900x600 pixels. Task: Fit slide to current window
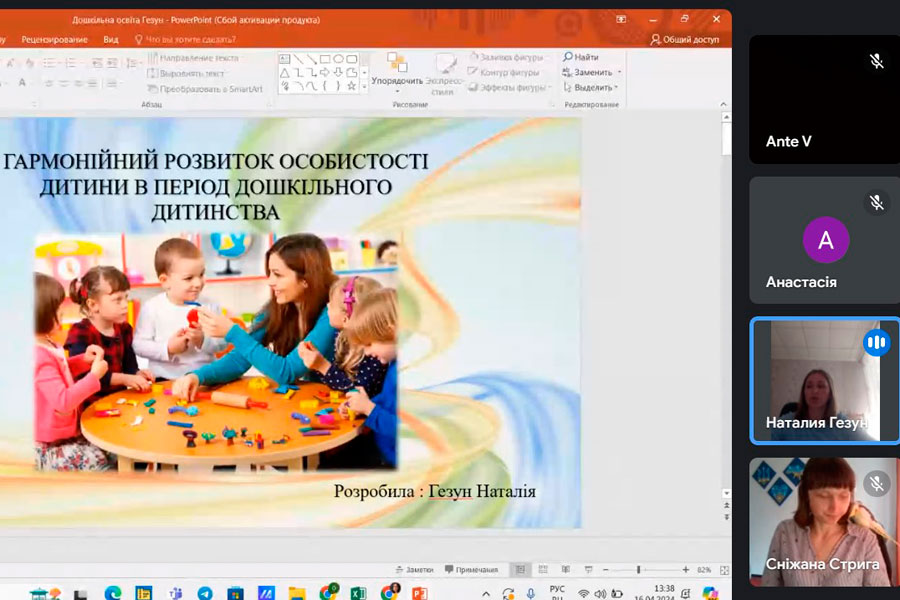click(724, 570)
